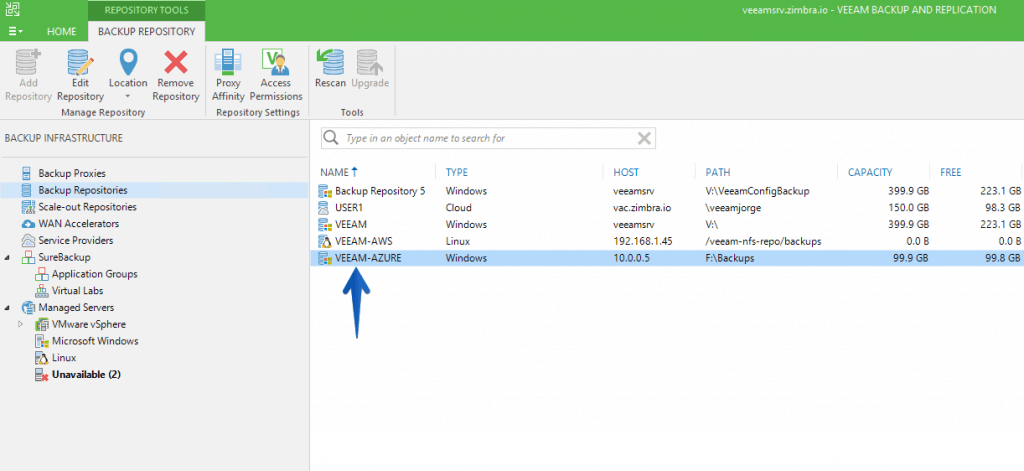Click host 10.0.0.5 cell
This screenshot has height=471, width=1024.
pos(630,258)
